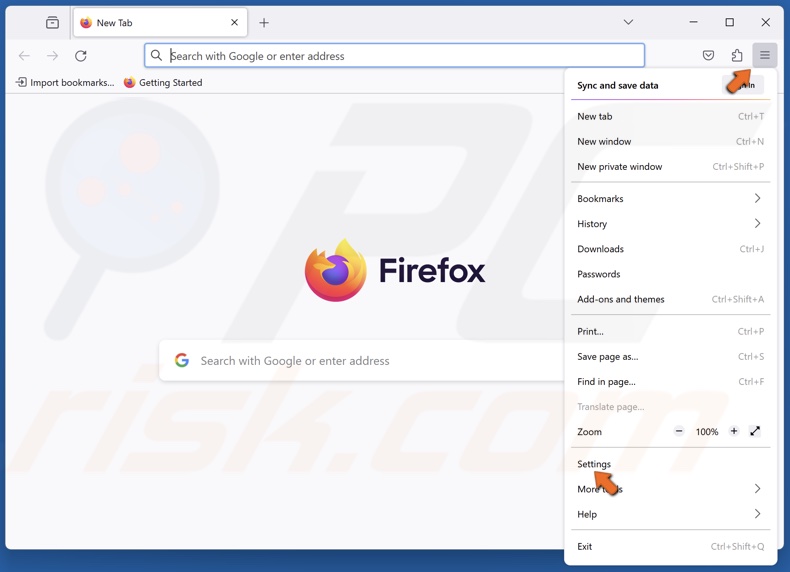The height and width of the screenshot is (572, 790).
Task: Enter full screen from Zoom row
Action: pyautogui.click(x=755, y=431)
